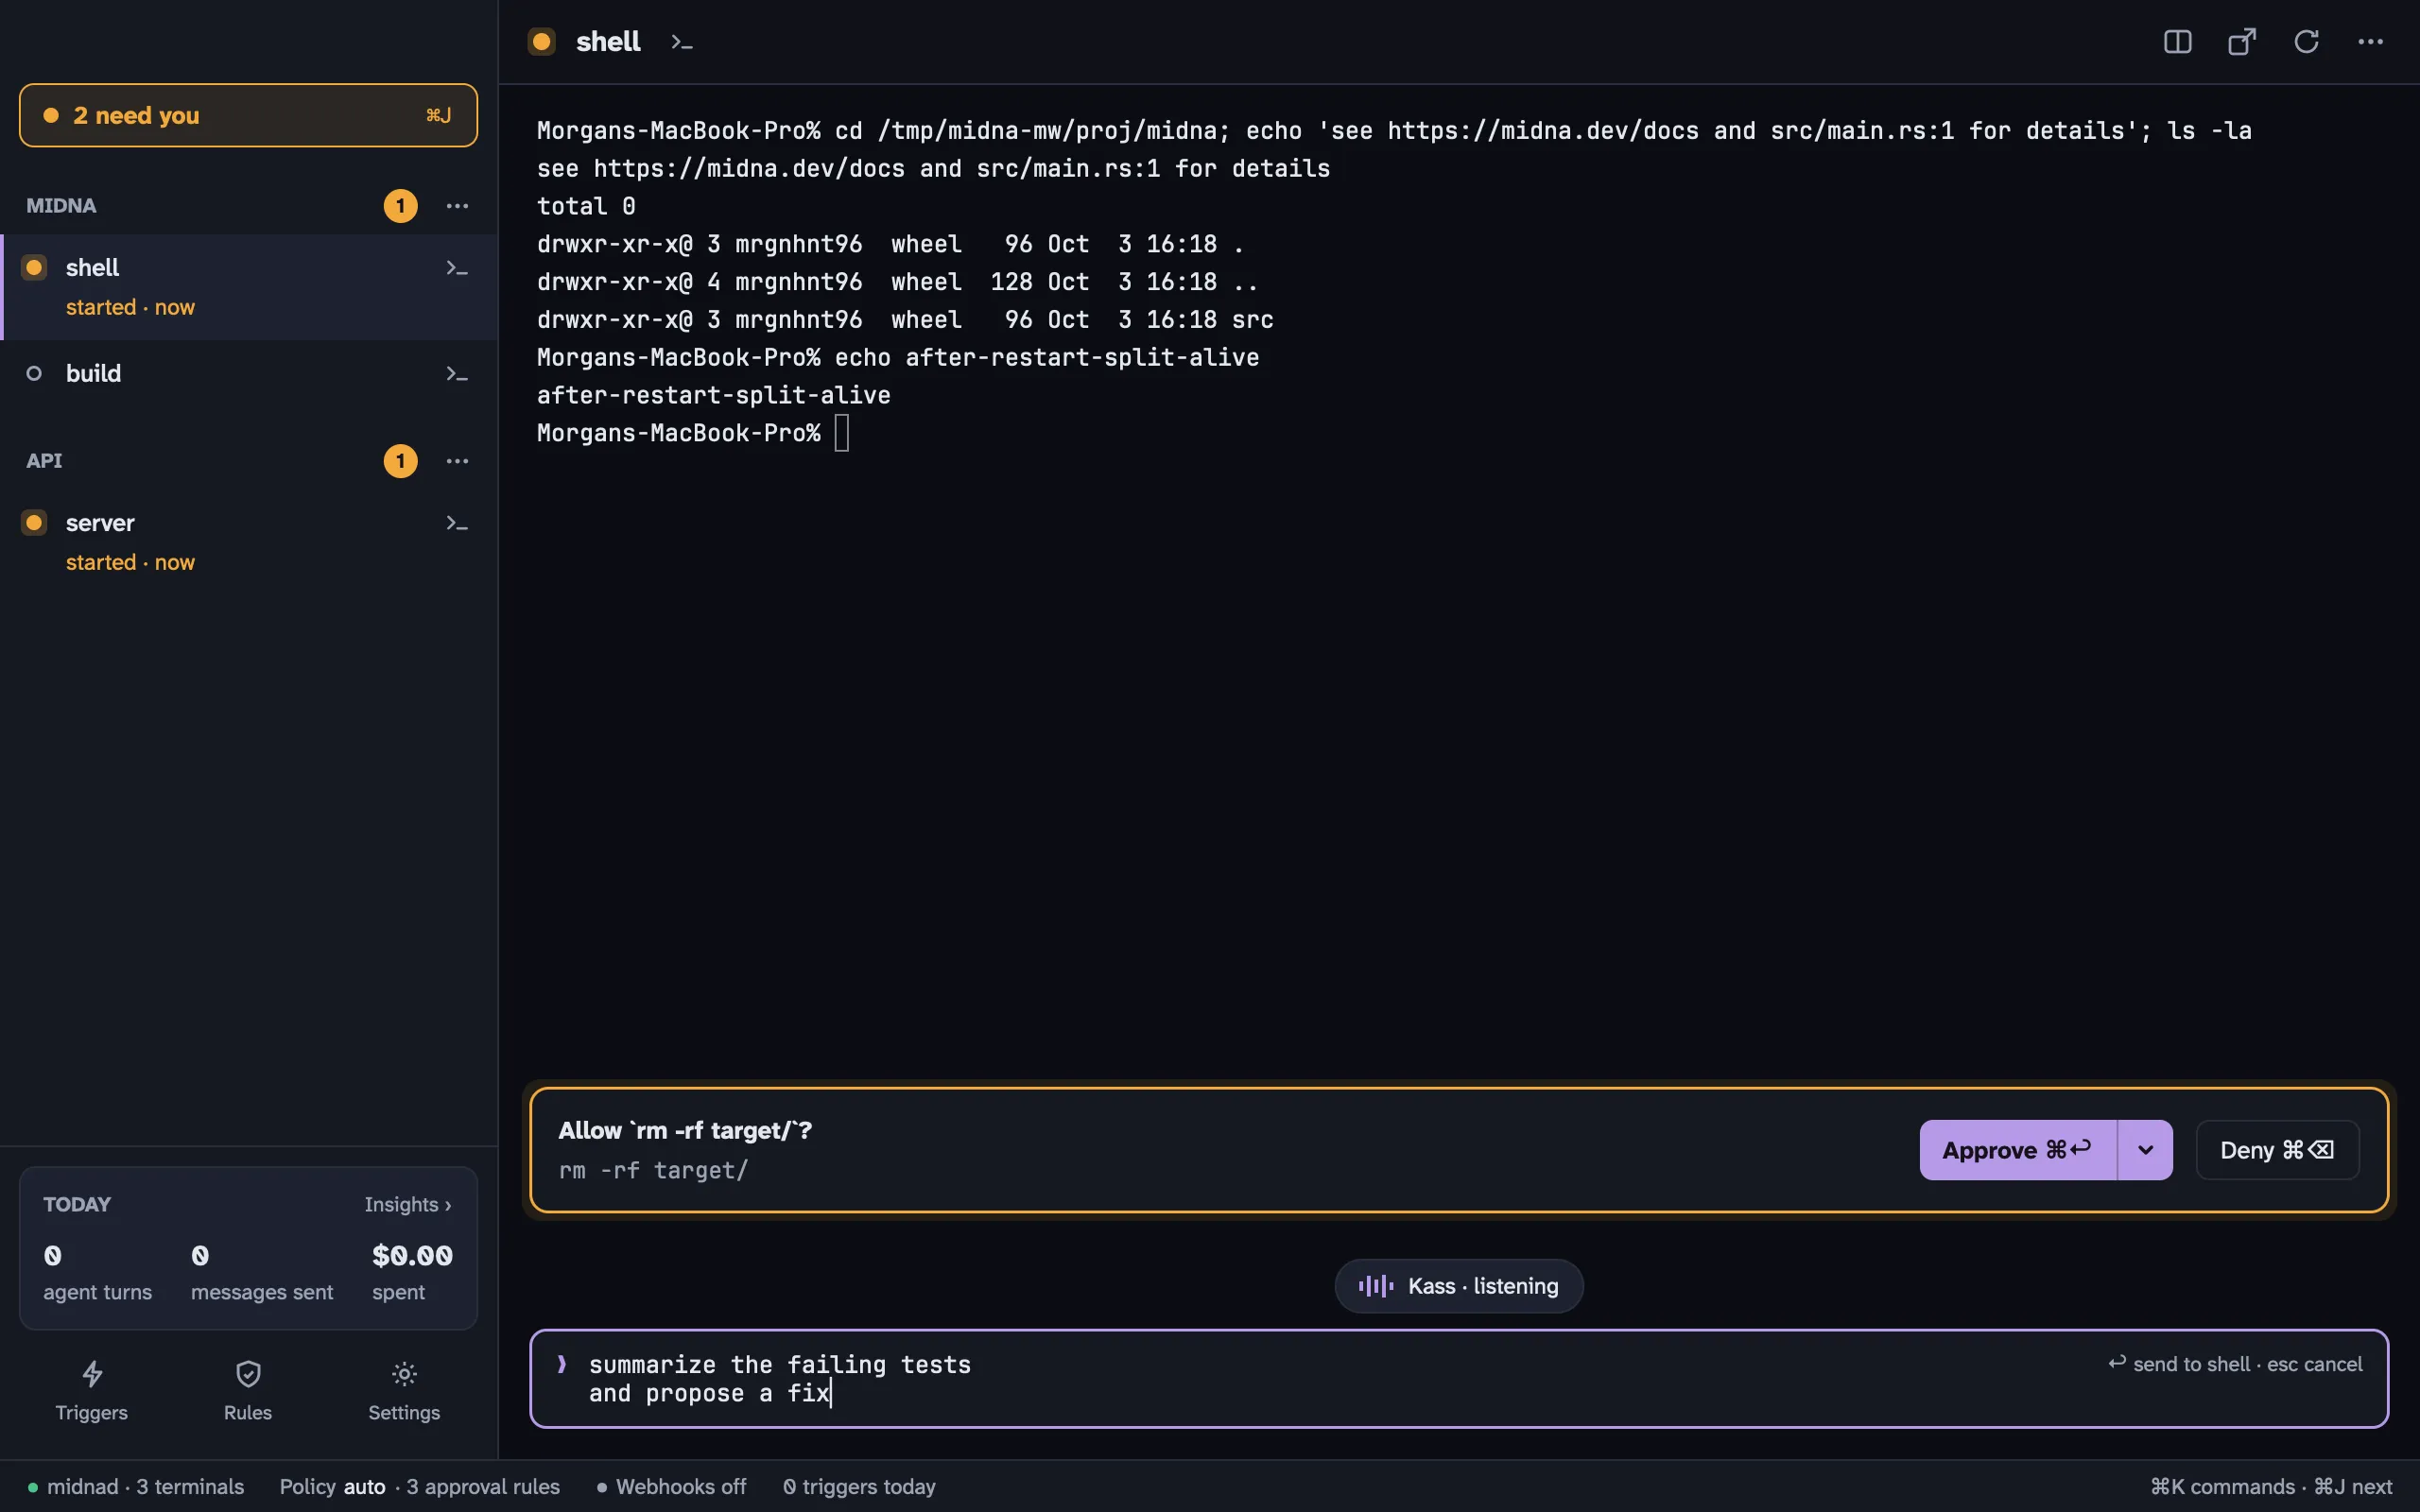The height and width of the screenshot is (1512, 2420).
Task: Select the shell terminal in sidebar
Action: coord(249,287)
